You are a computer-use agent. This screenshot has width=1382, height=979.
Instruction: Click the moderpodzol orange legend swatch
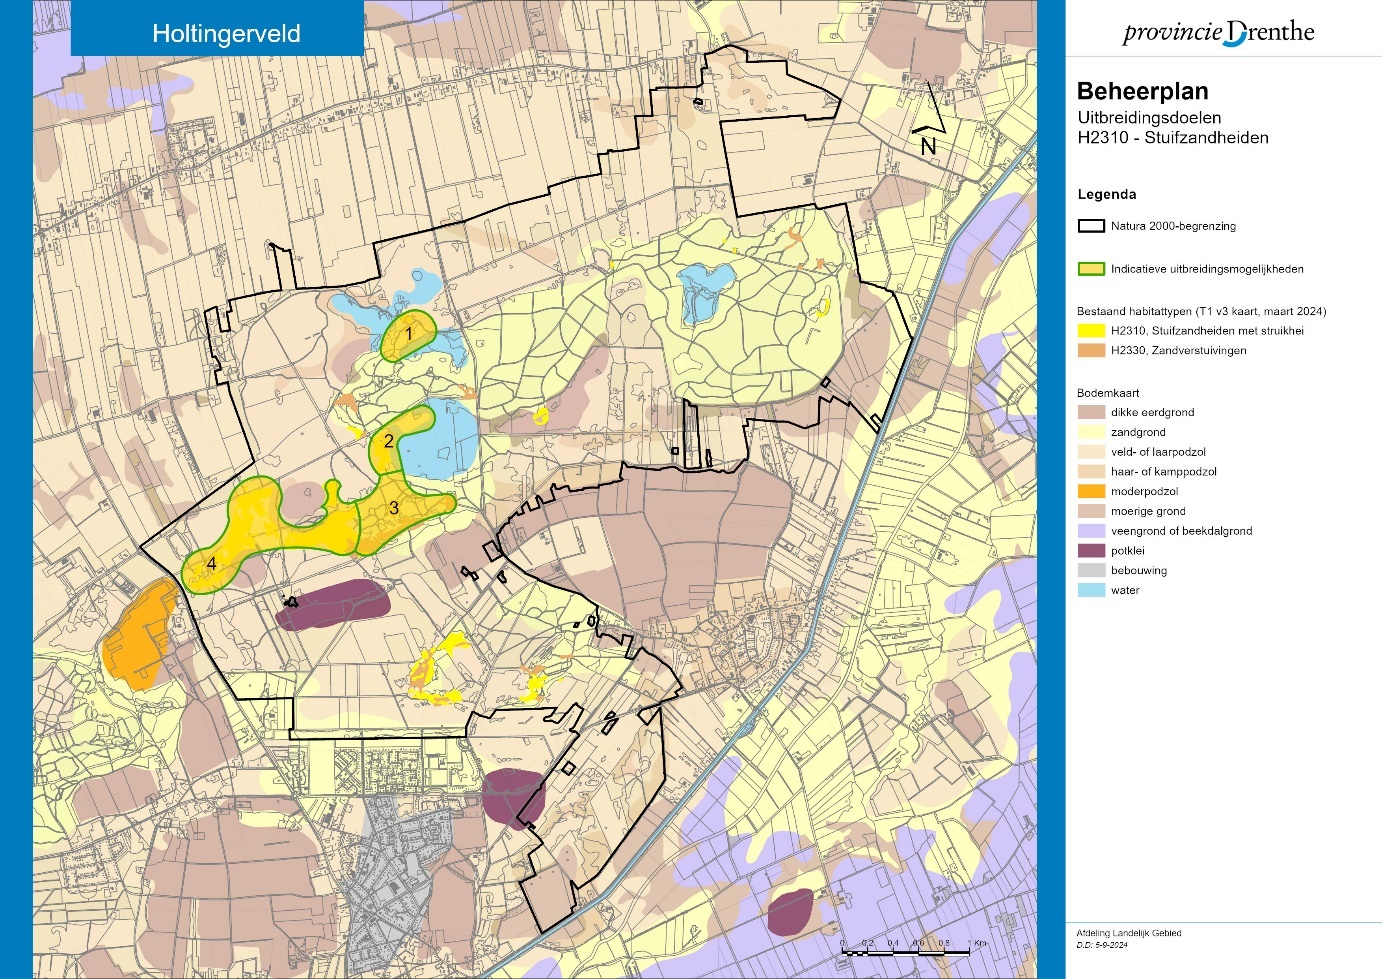coord(1090,491)
